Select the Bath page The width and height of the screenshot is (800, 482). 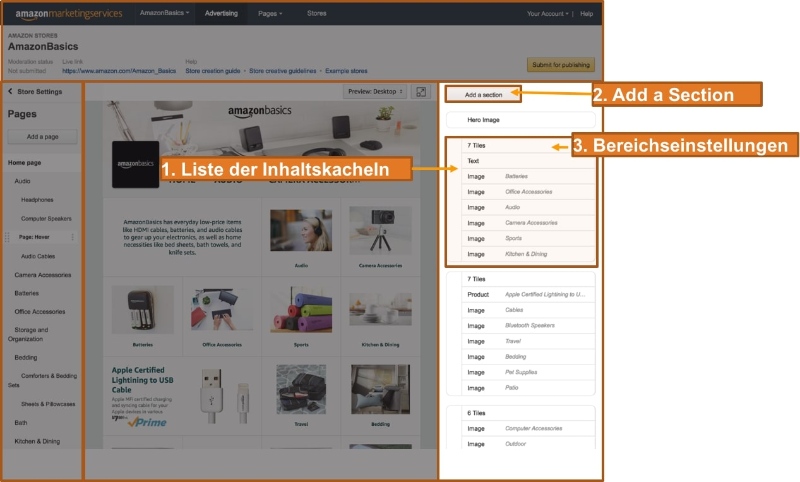tap(21, 423)
